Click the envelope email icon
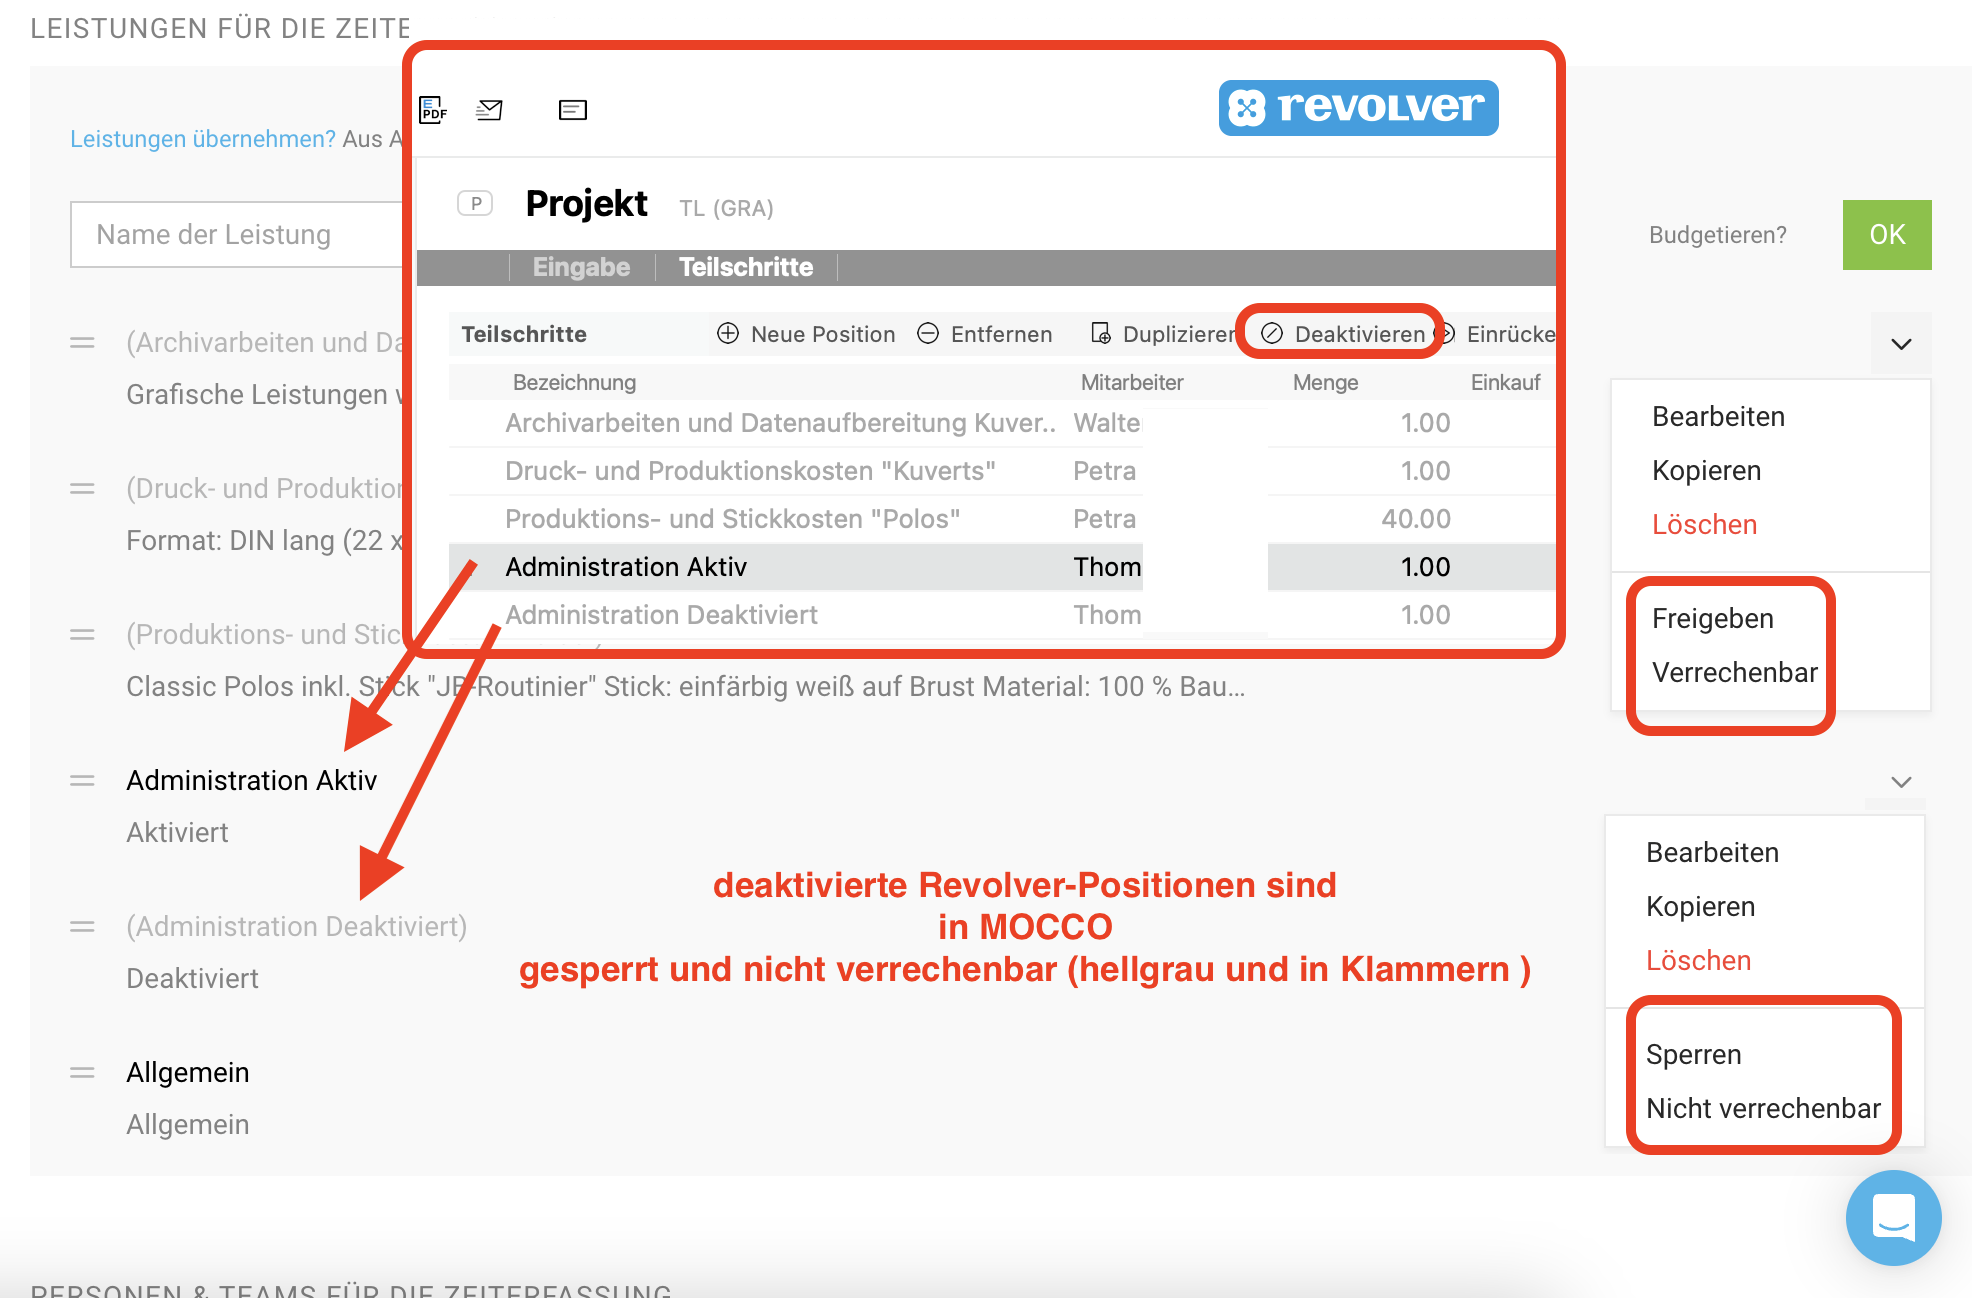Screen dimensions: 1972x1298 [x=489, y=109]
